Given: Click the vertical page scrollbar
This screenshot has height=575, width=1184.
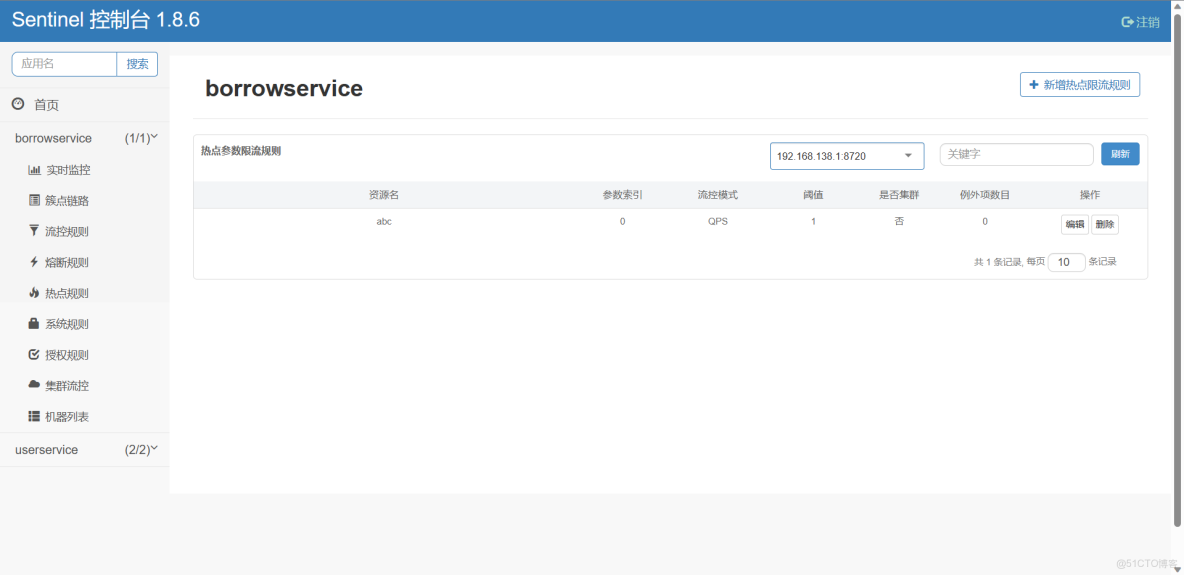Looking at the screenshot, I should pyautogui.click(x=1177, y=270).
